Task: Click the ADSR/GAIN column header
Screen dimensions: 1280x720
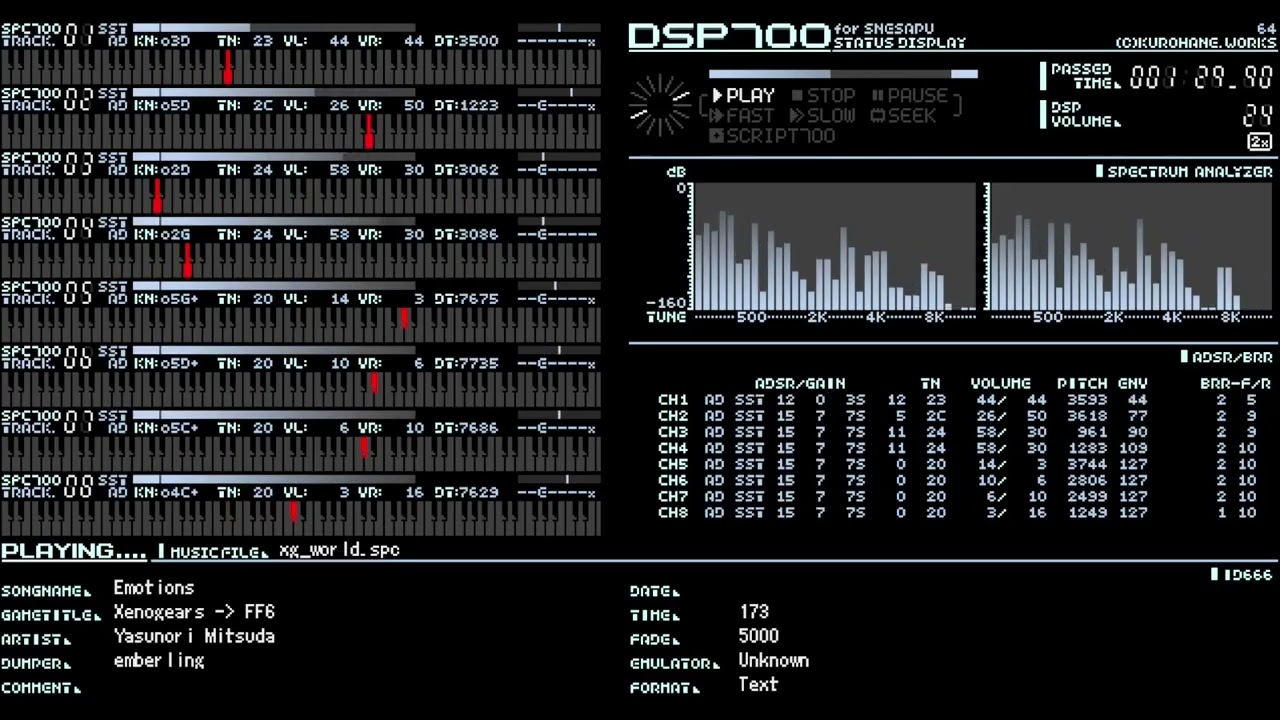Action: pyautogui.click(x=800, y=384)
